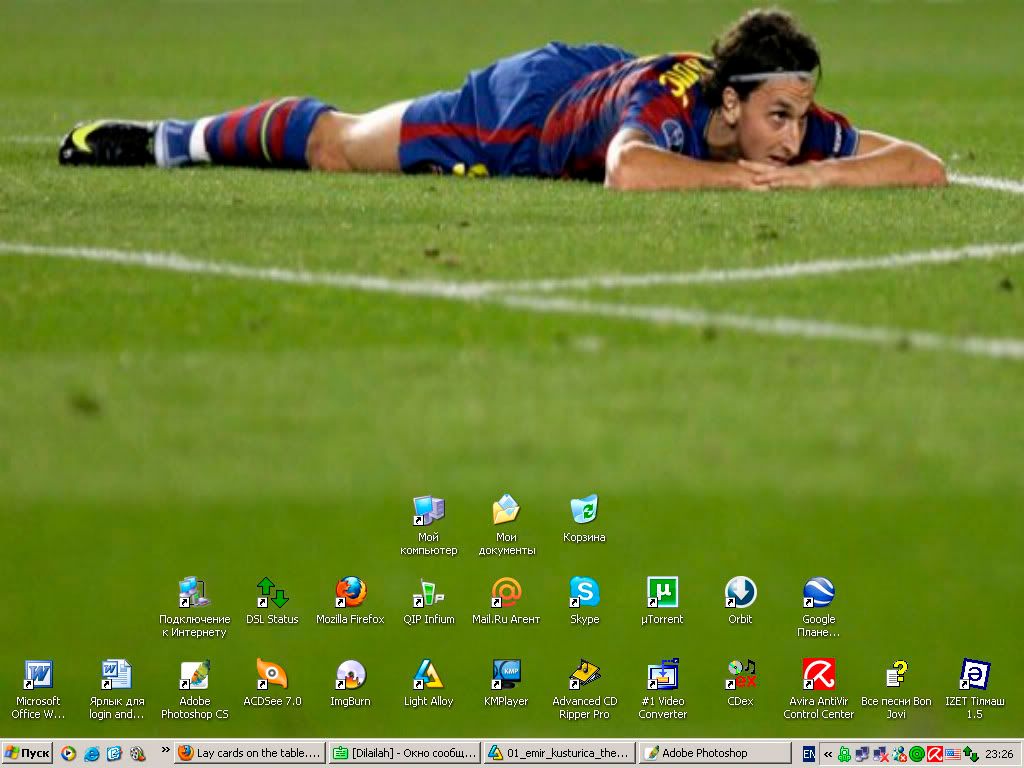Click the QIP Infium desktop icon
This screenshot has width=1024, height=768.
428,593
